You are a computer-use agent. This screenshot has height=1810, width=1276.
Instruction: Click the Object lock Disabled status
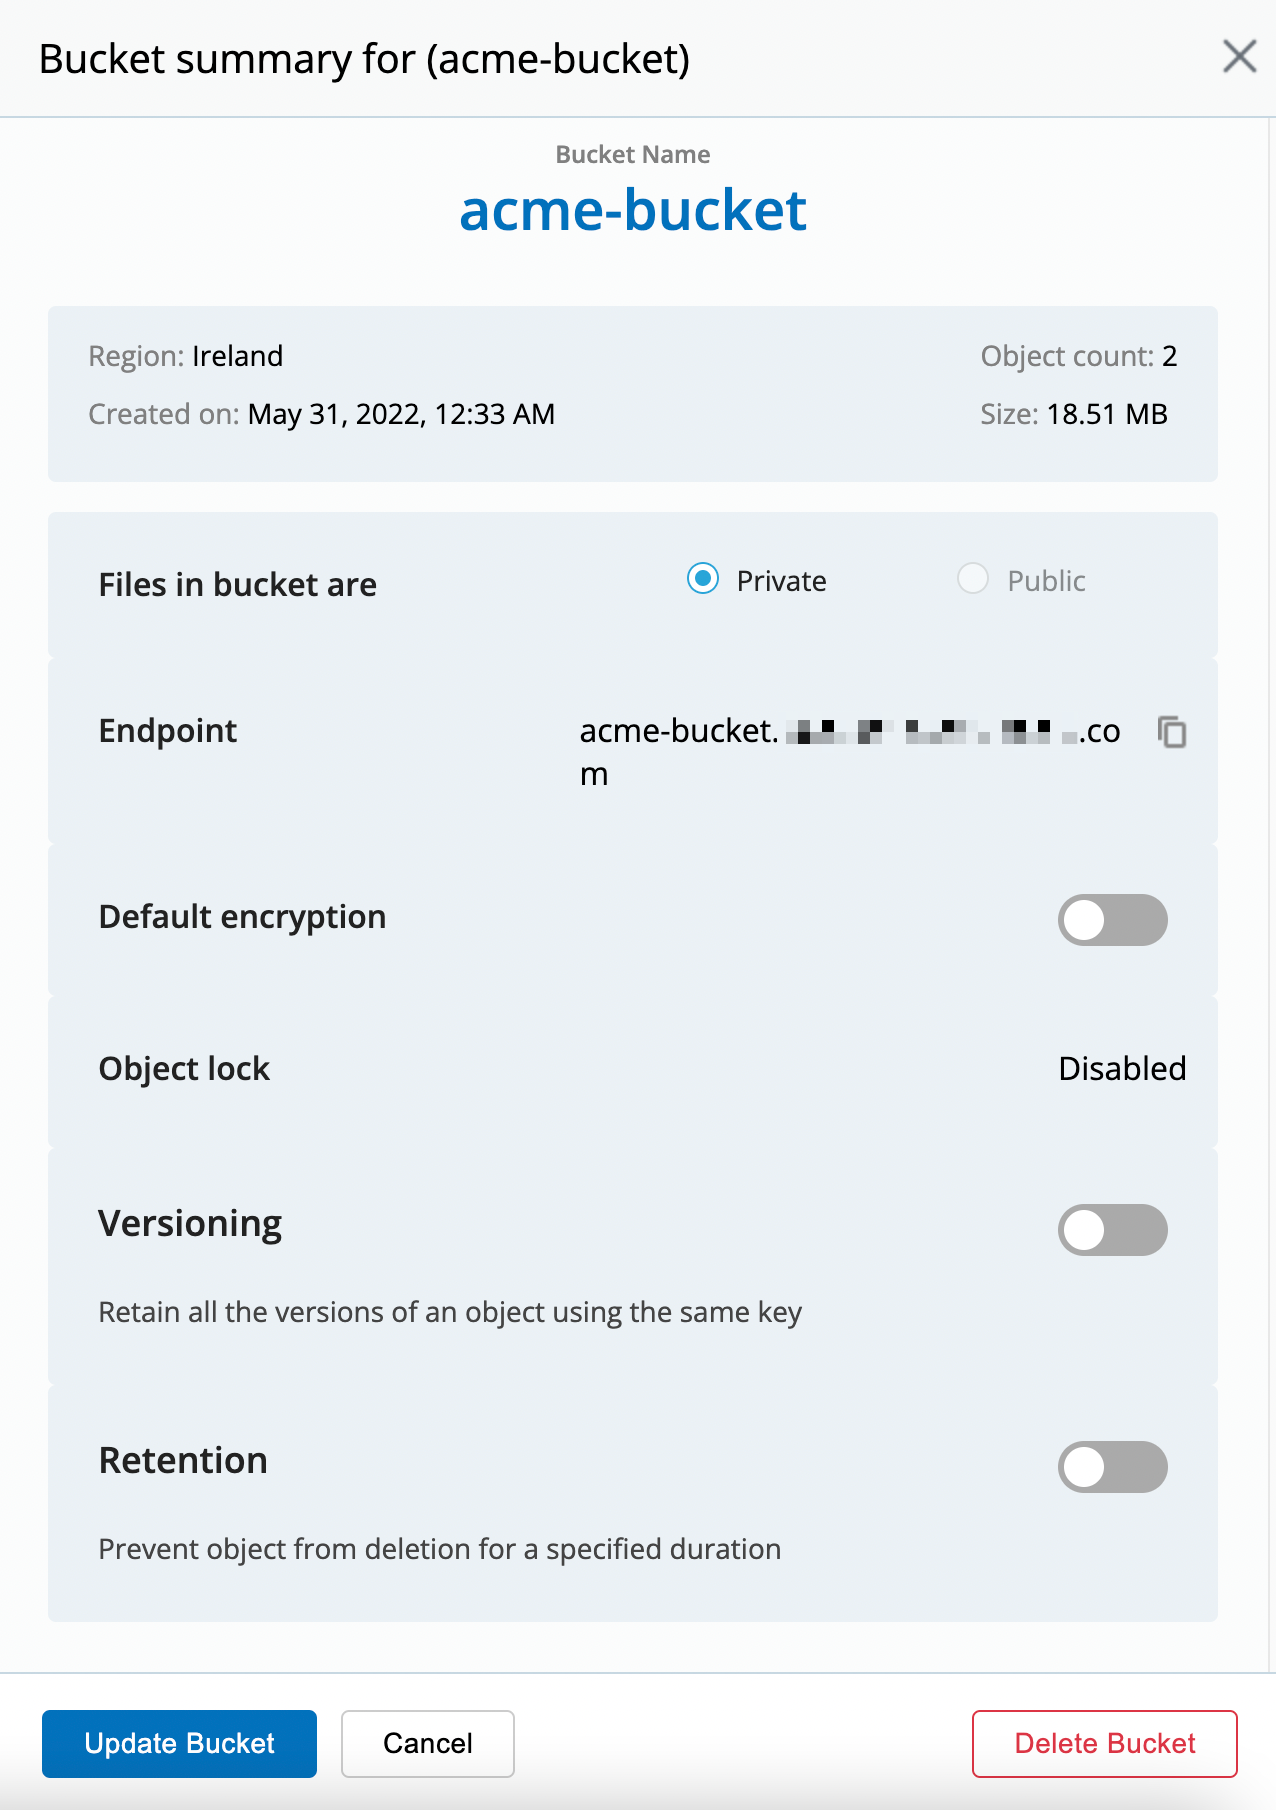(x=1122, y=1068)
